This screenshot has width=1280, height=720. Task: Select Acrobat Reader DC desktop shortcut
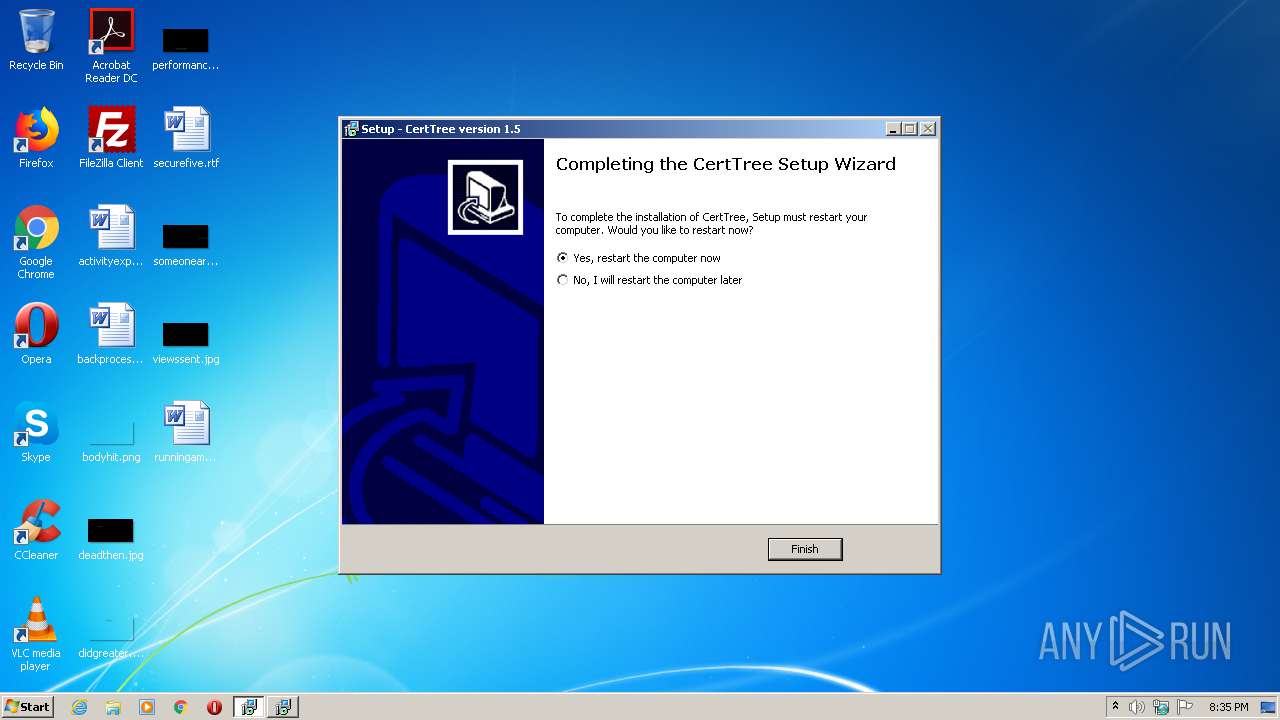coord(111,46)
